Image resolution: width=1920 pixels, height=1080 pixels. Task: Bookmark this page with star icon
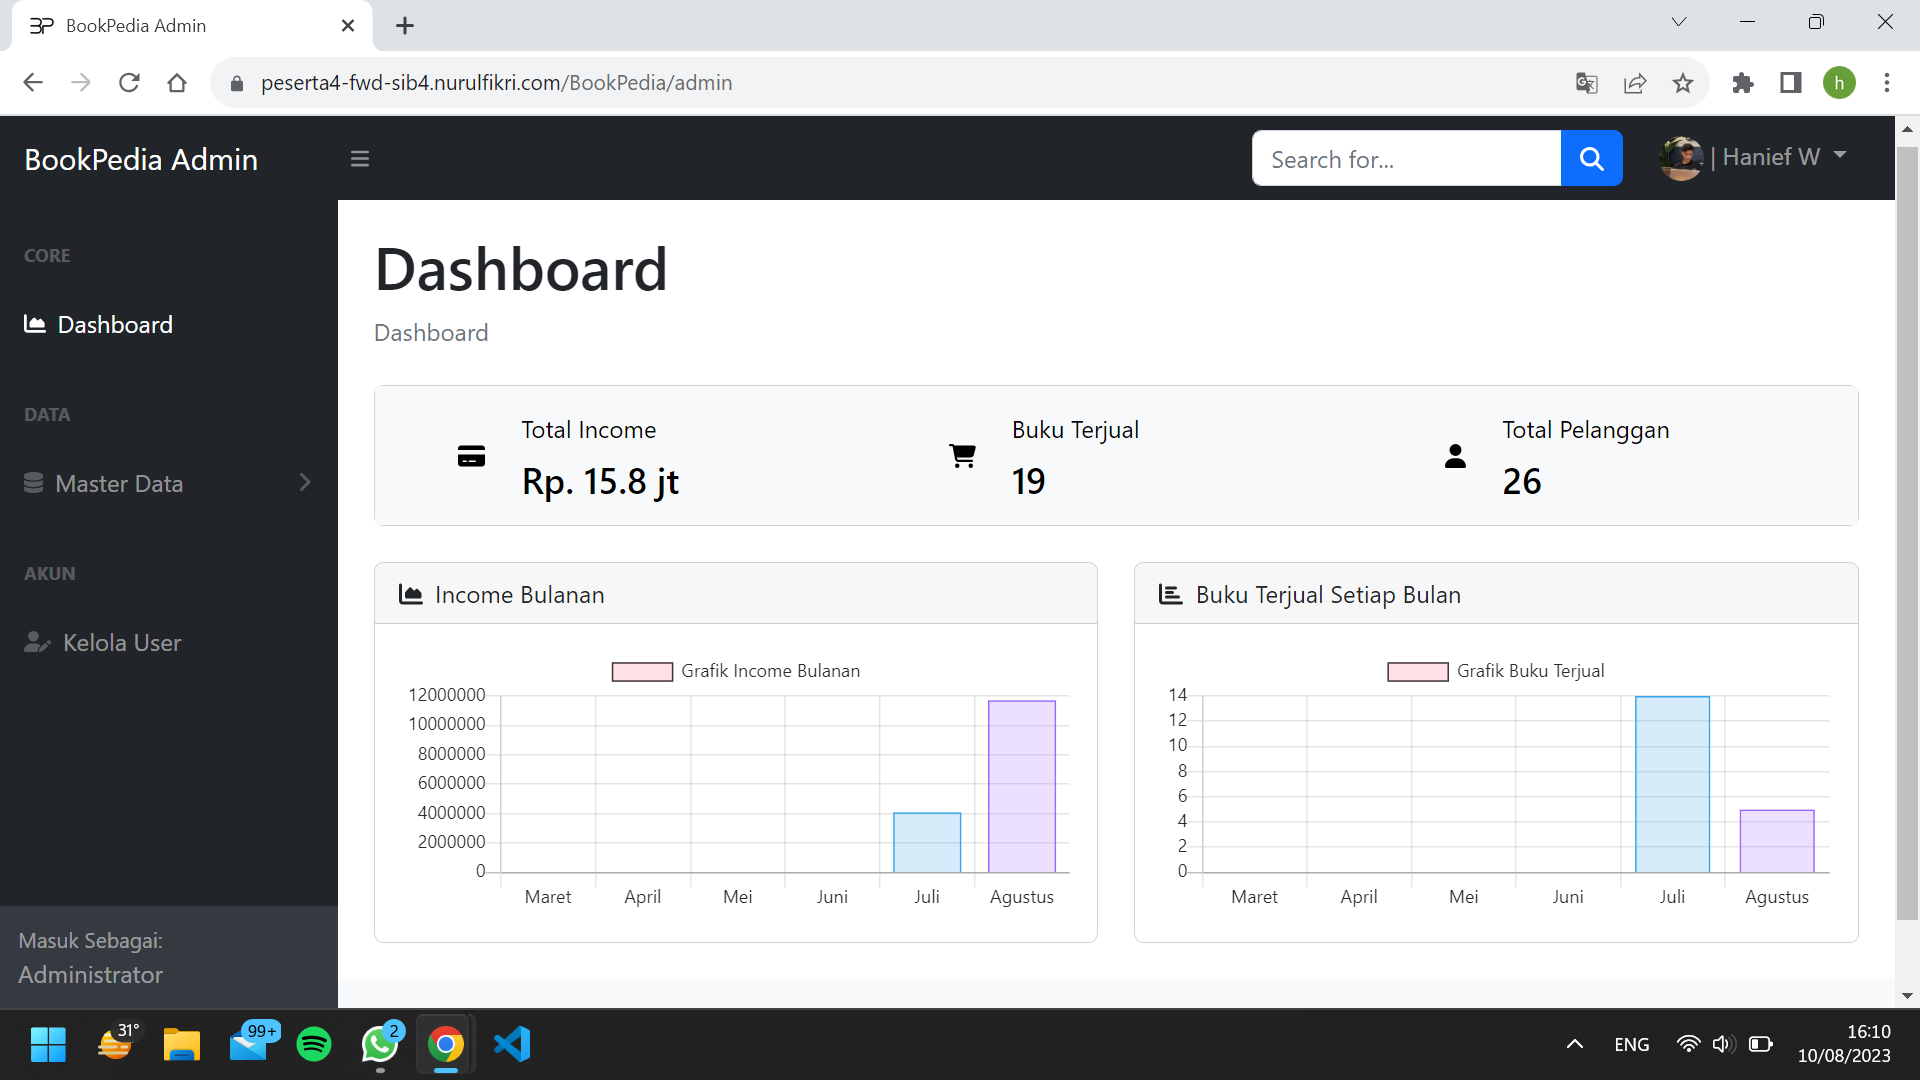(1683, 83)
